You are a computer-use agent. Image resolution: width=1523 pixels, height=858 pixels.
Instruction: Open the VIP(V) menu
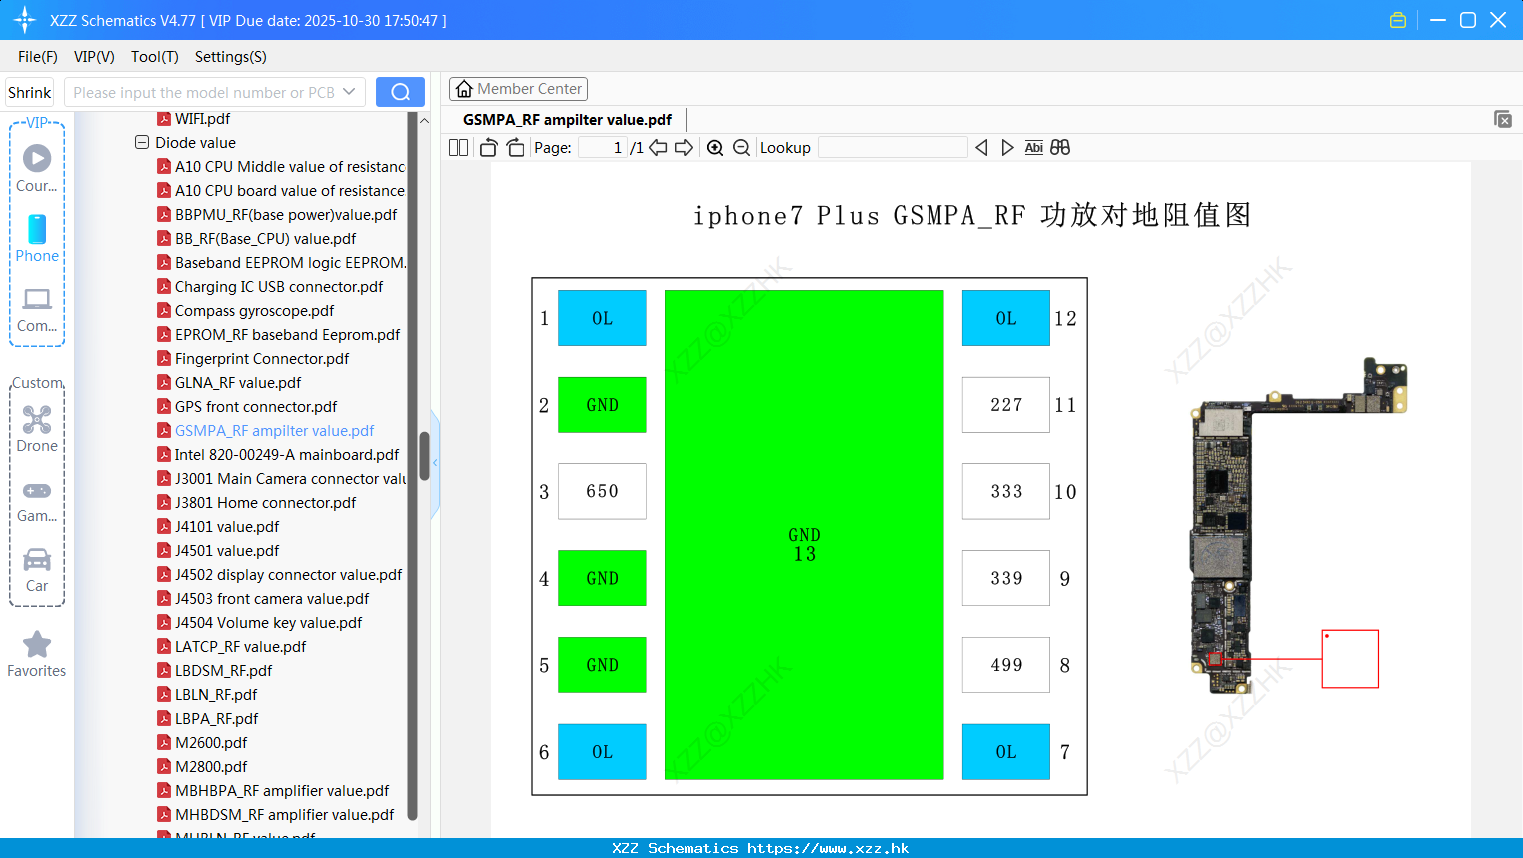point(94,57)
